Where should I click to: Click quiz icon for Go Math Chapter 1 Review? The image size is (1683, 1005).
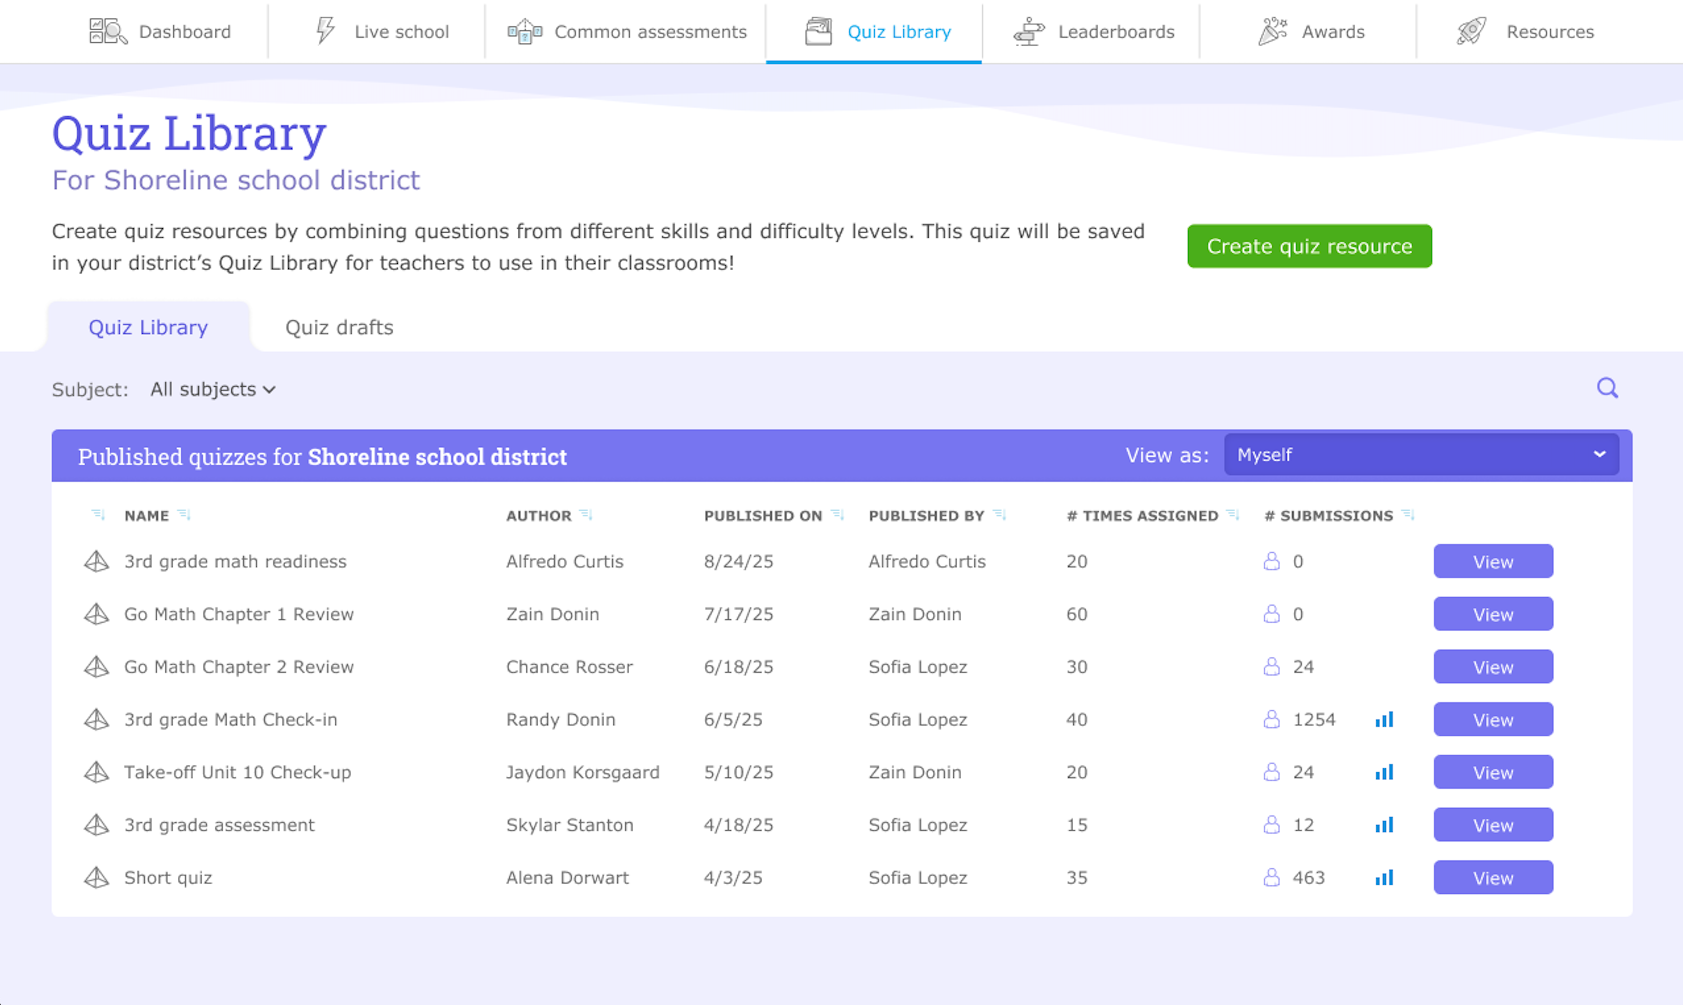pos(96,614)
